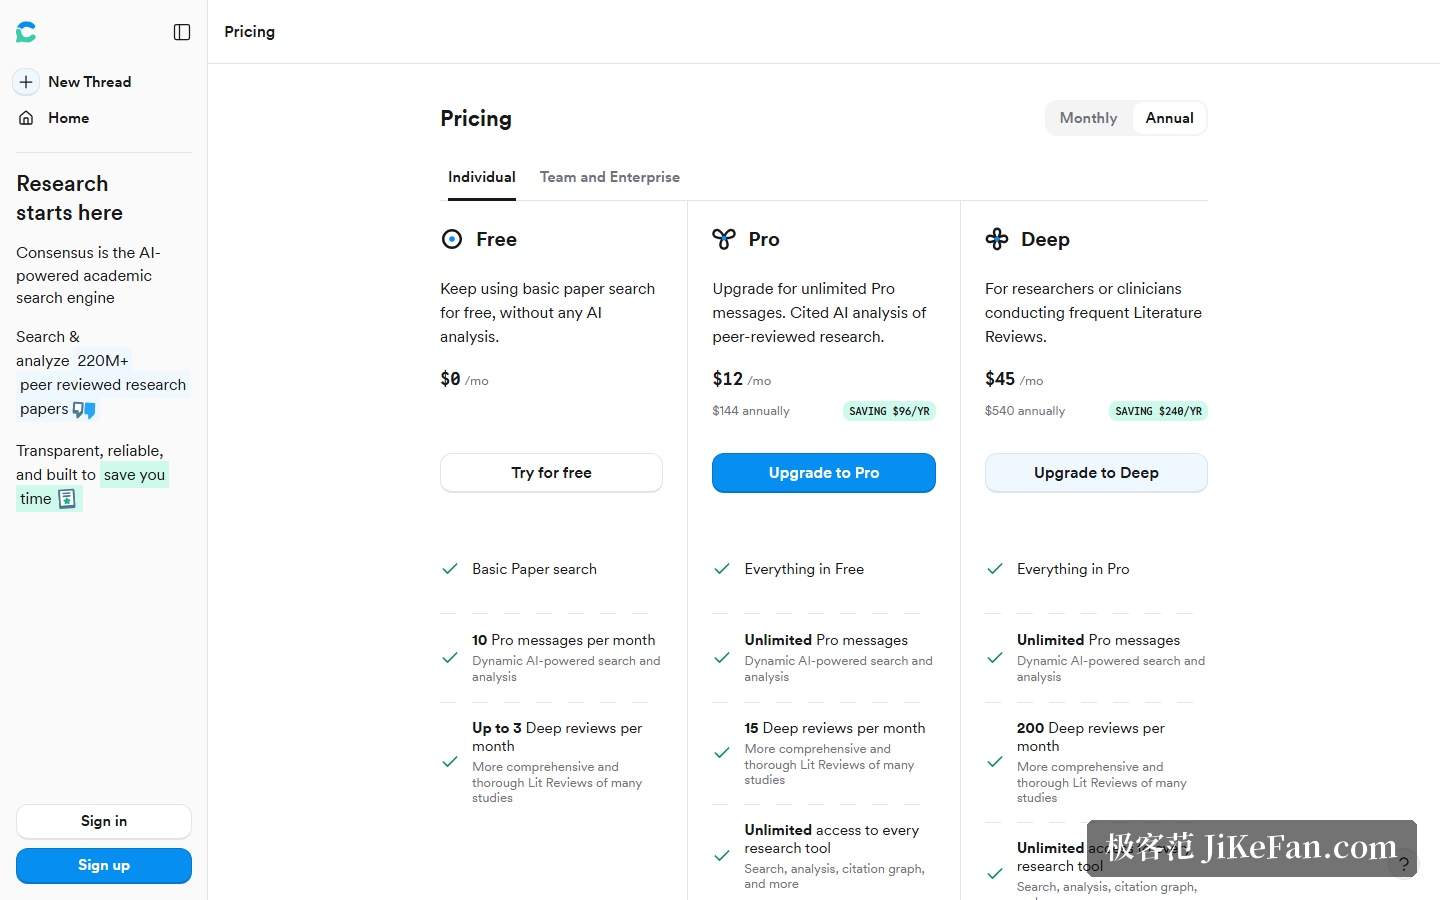Click the Try for free button
This screenshot has width=1440, height=900.
pos(551,473)
